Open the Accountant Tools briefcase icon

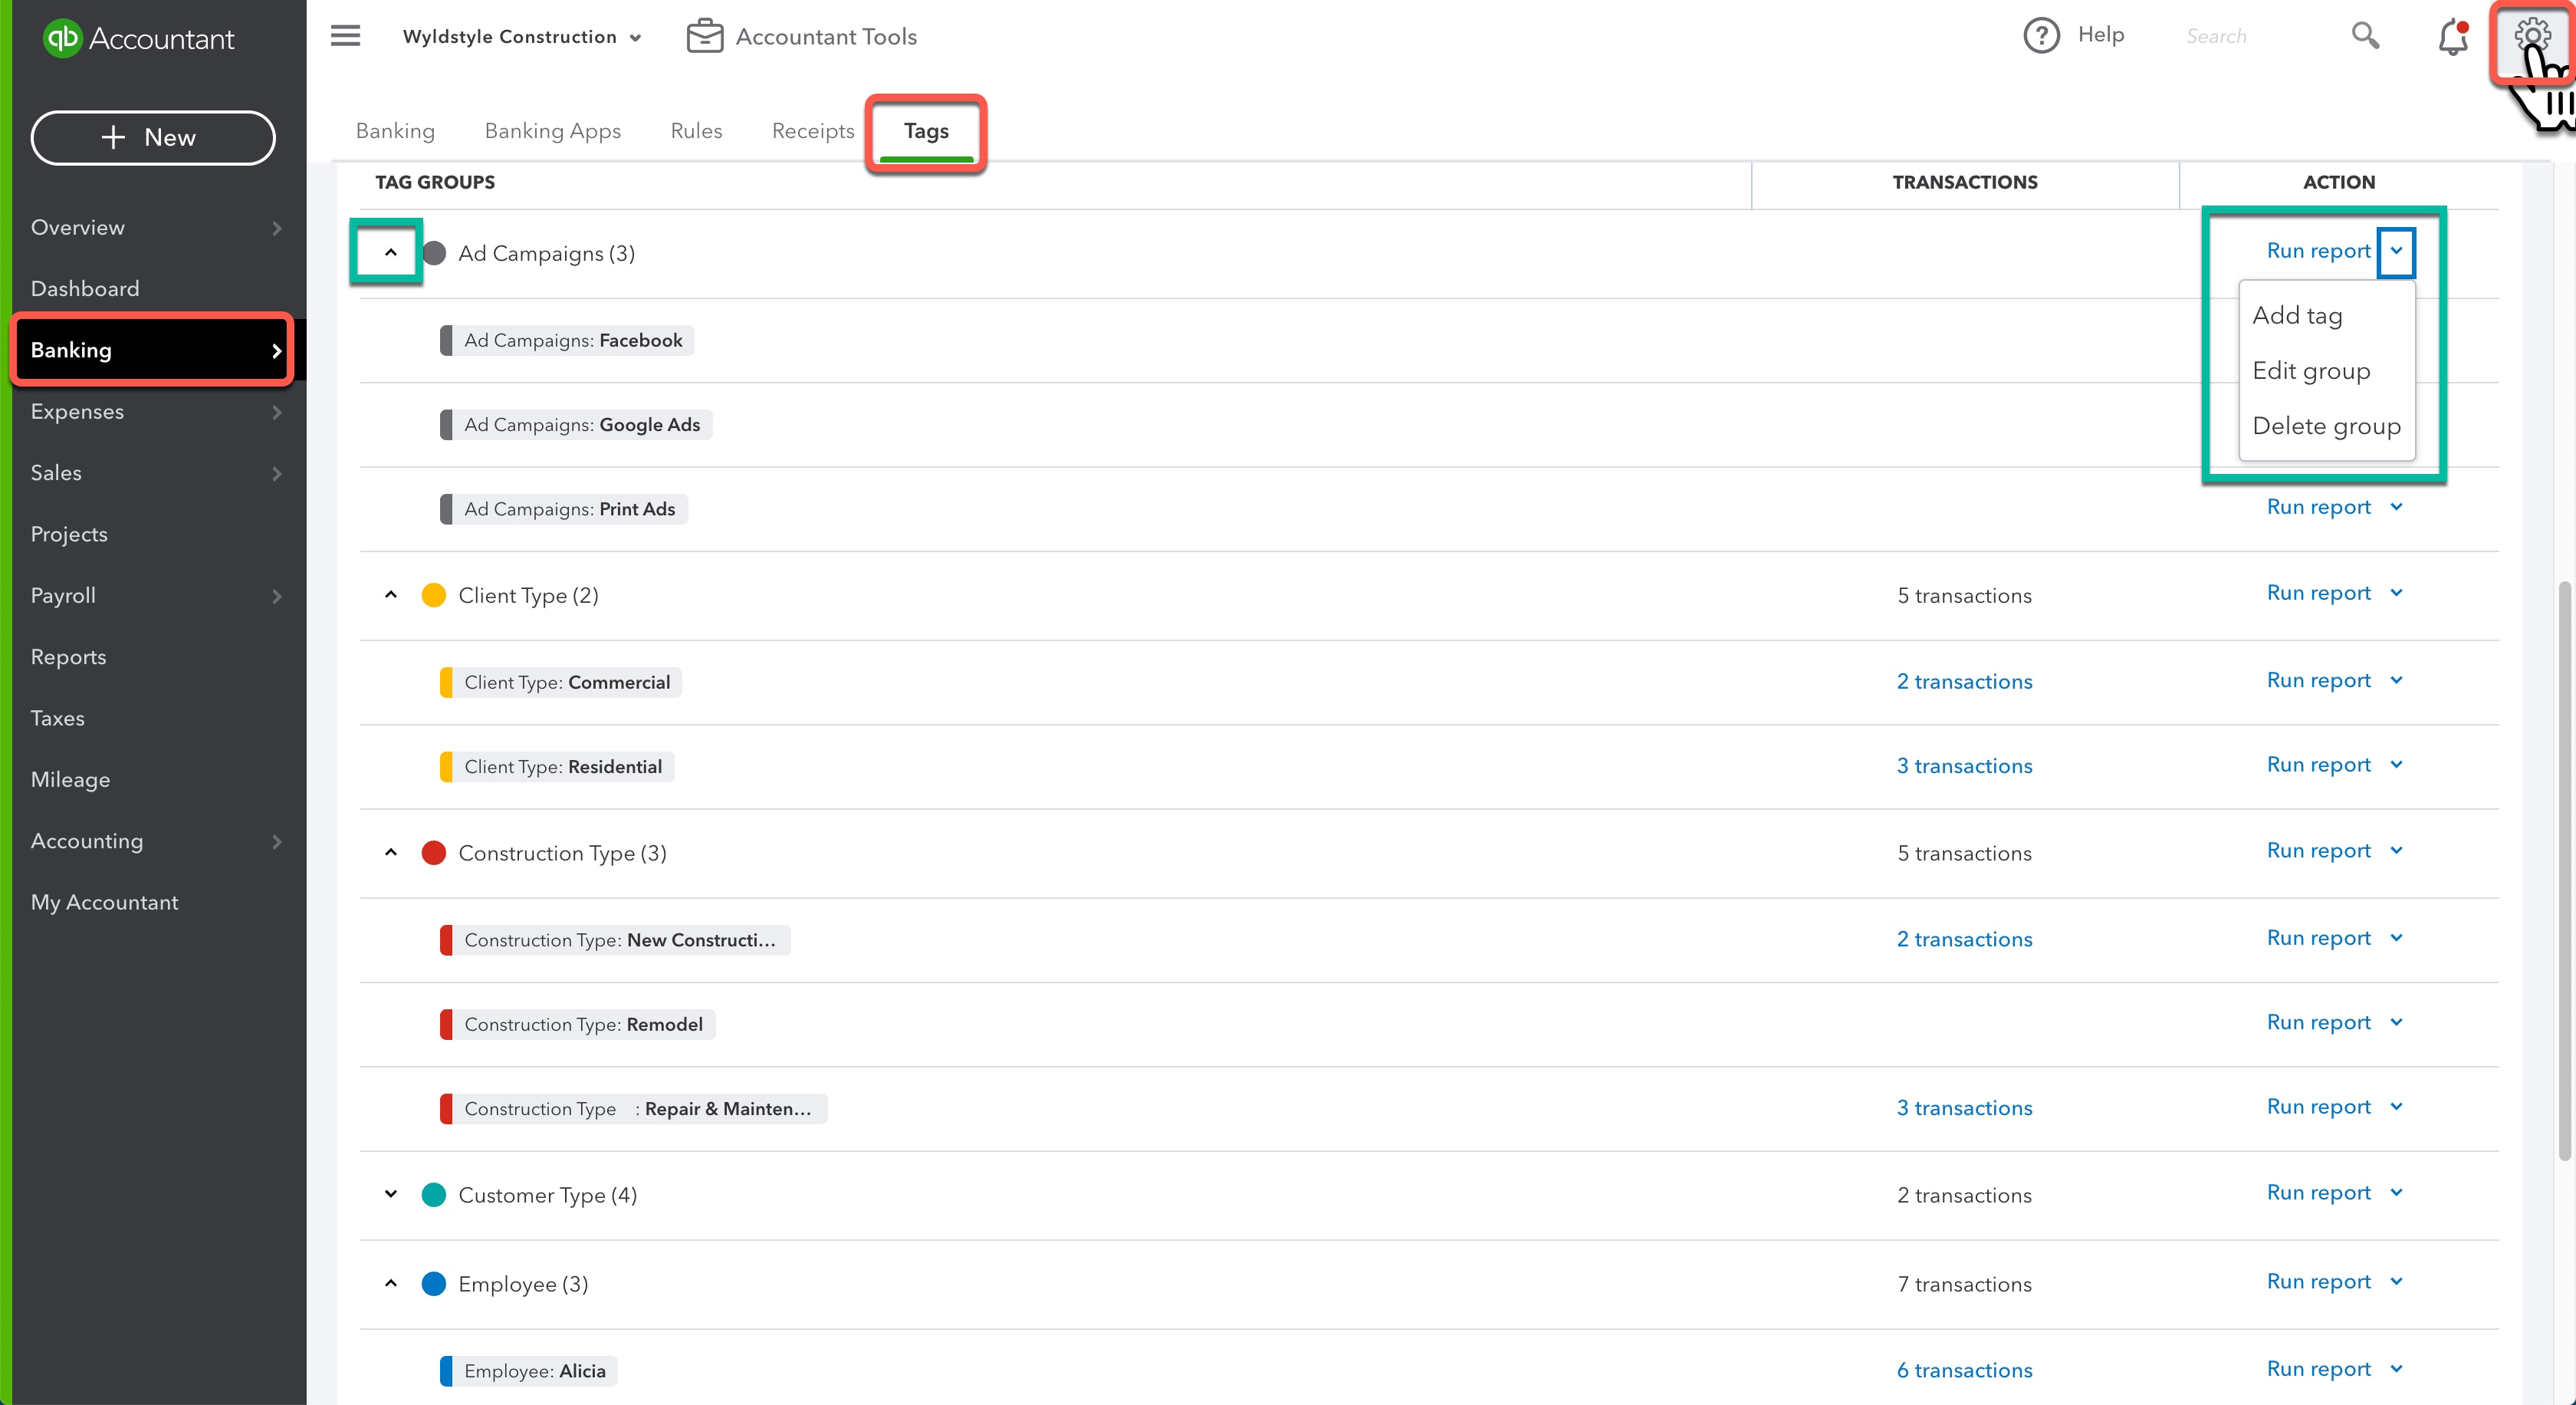tap(705, 36)
